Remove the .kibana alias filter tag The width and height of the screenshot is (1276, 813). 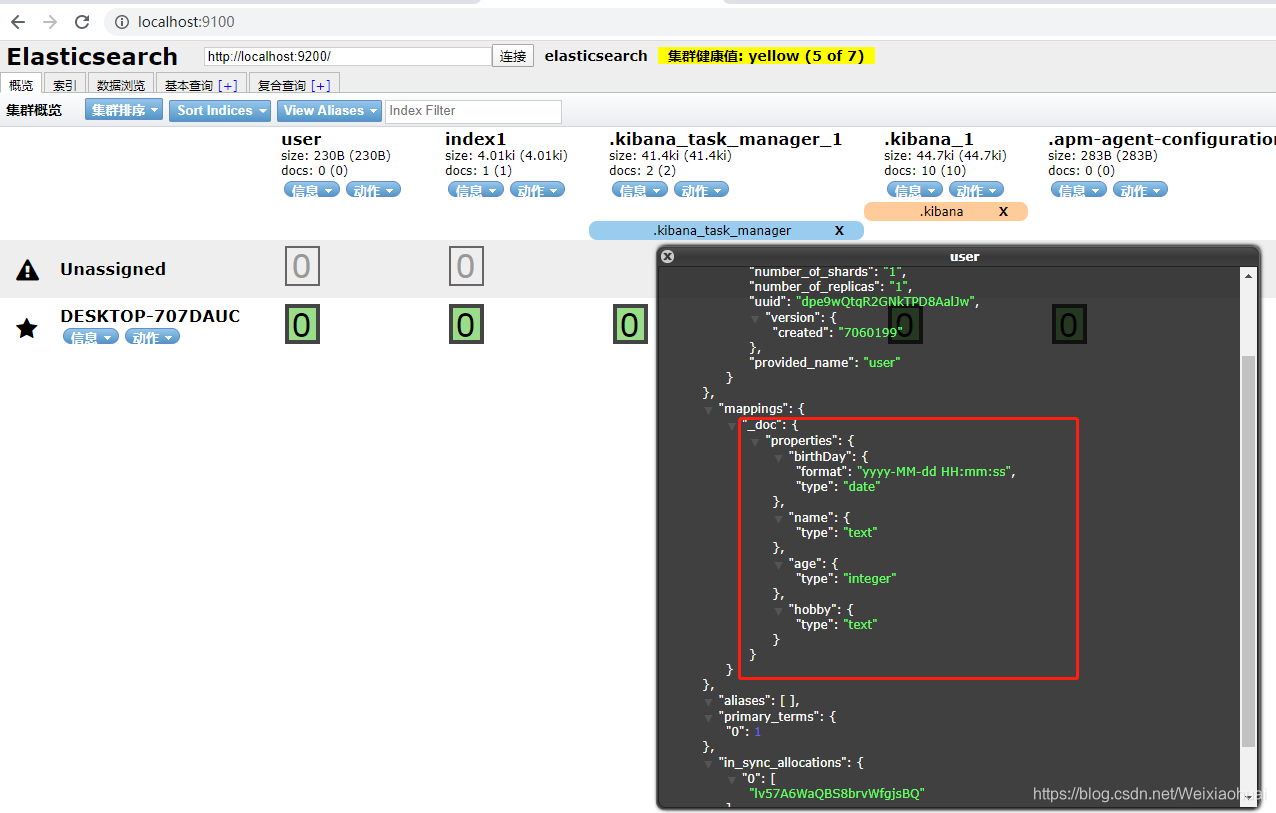coord(1003,211)
